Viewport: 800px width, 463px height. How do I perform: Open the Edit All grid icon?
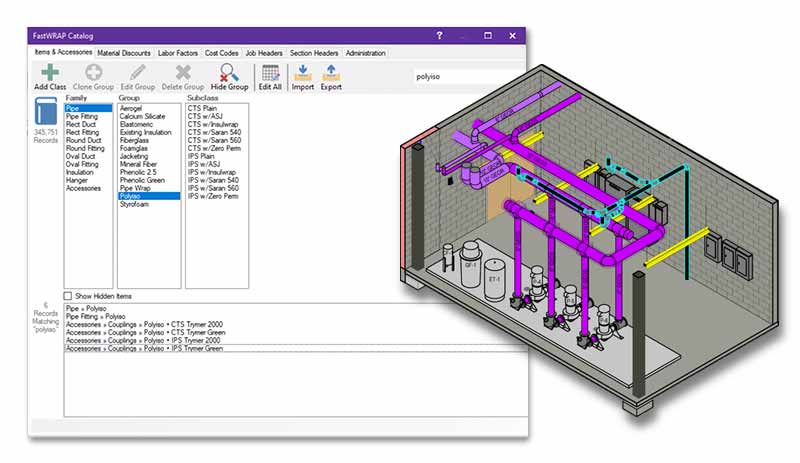tap(270, 72)
